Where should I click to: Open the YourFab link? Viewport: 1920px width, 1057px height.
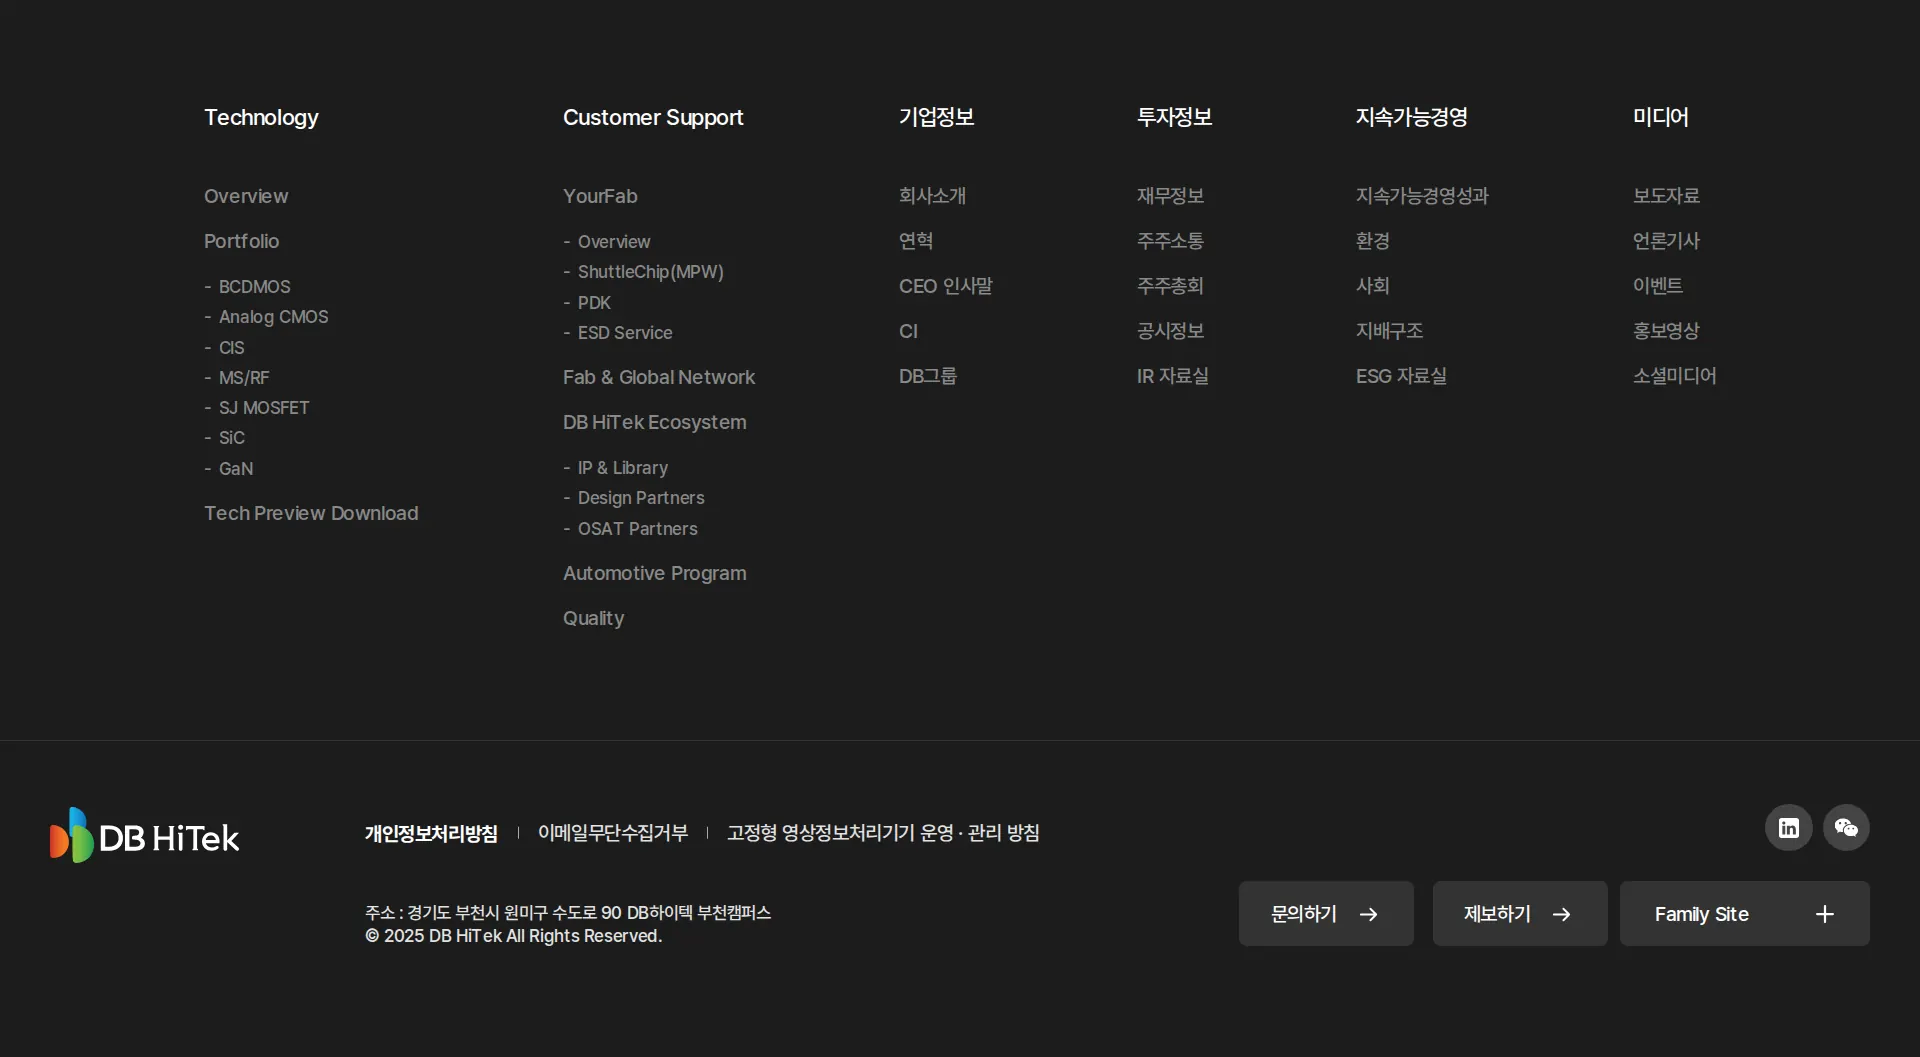click(x=600, y=196)
